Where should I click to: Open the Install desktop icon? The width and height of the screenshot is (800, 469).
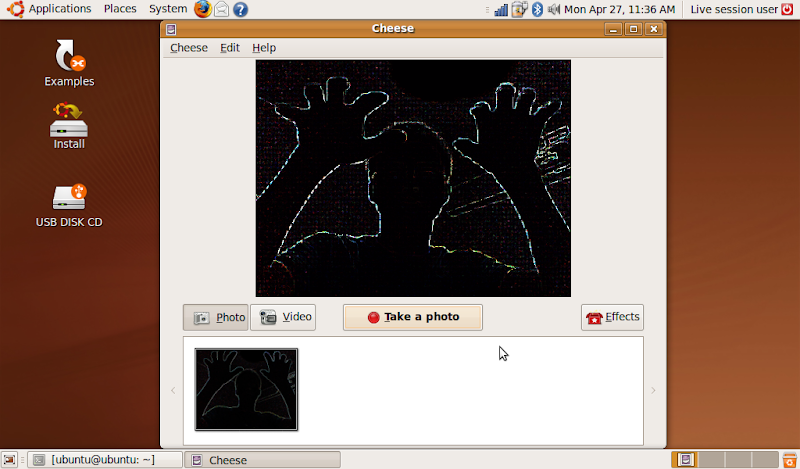point(69,126)
